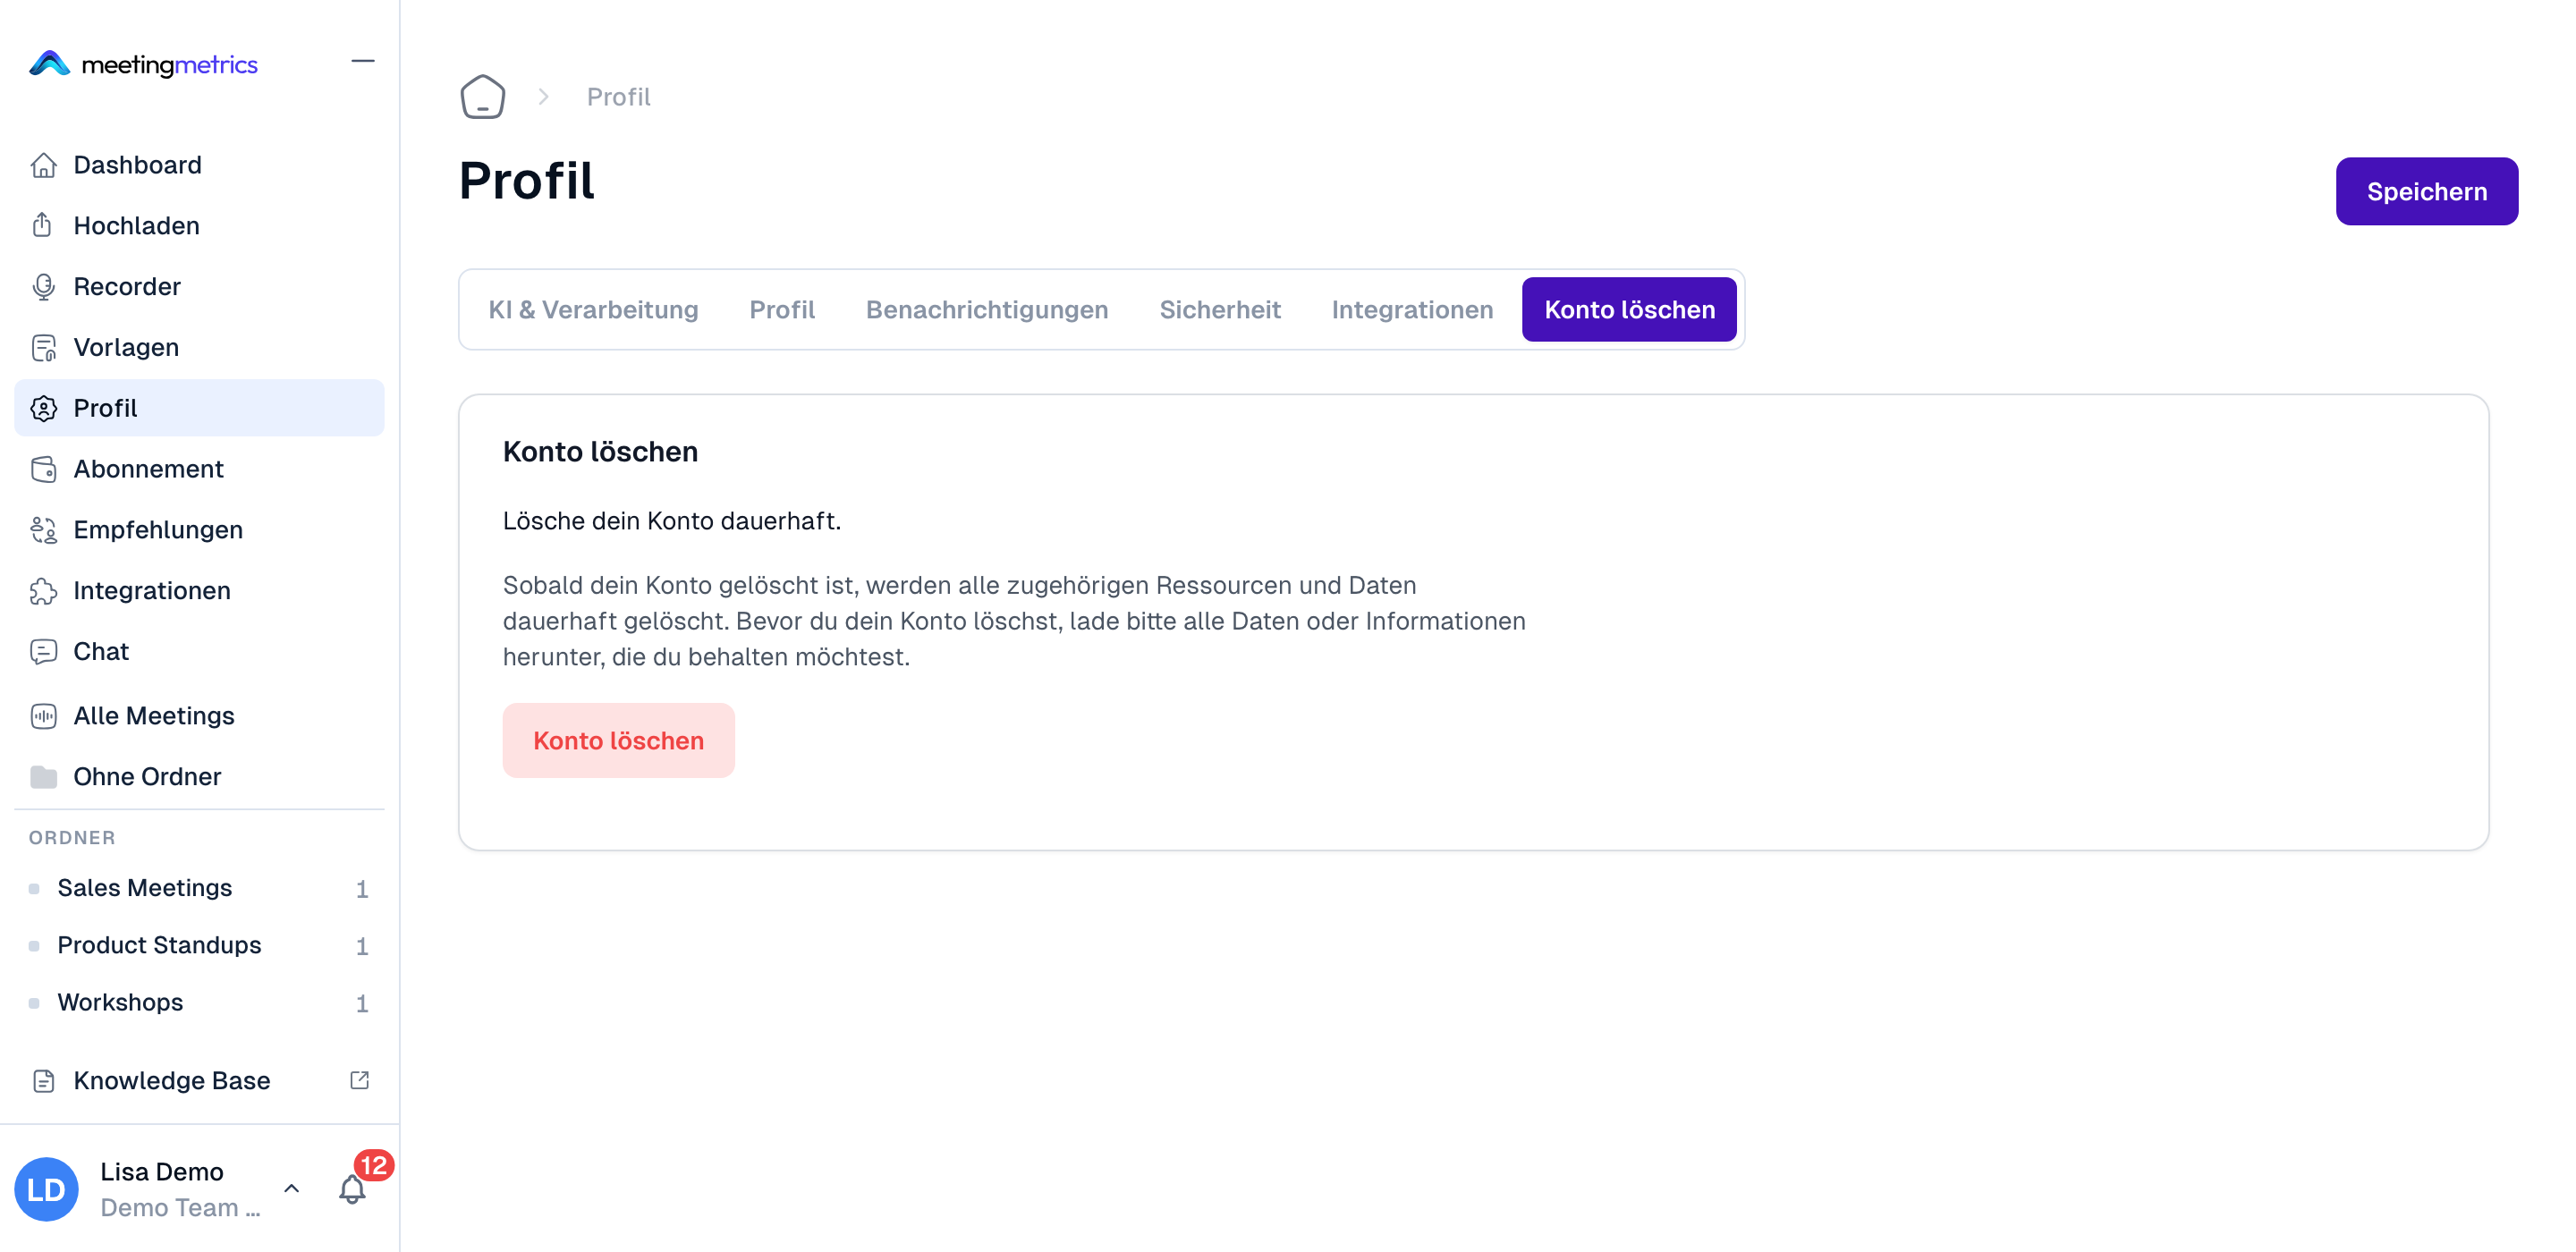Click the Empfehlungen referral icon

pos(43,530)
